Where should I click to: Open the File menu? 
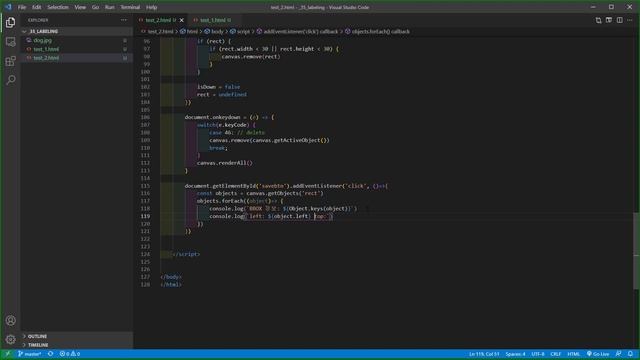point(22,7)
